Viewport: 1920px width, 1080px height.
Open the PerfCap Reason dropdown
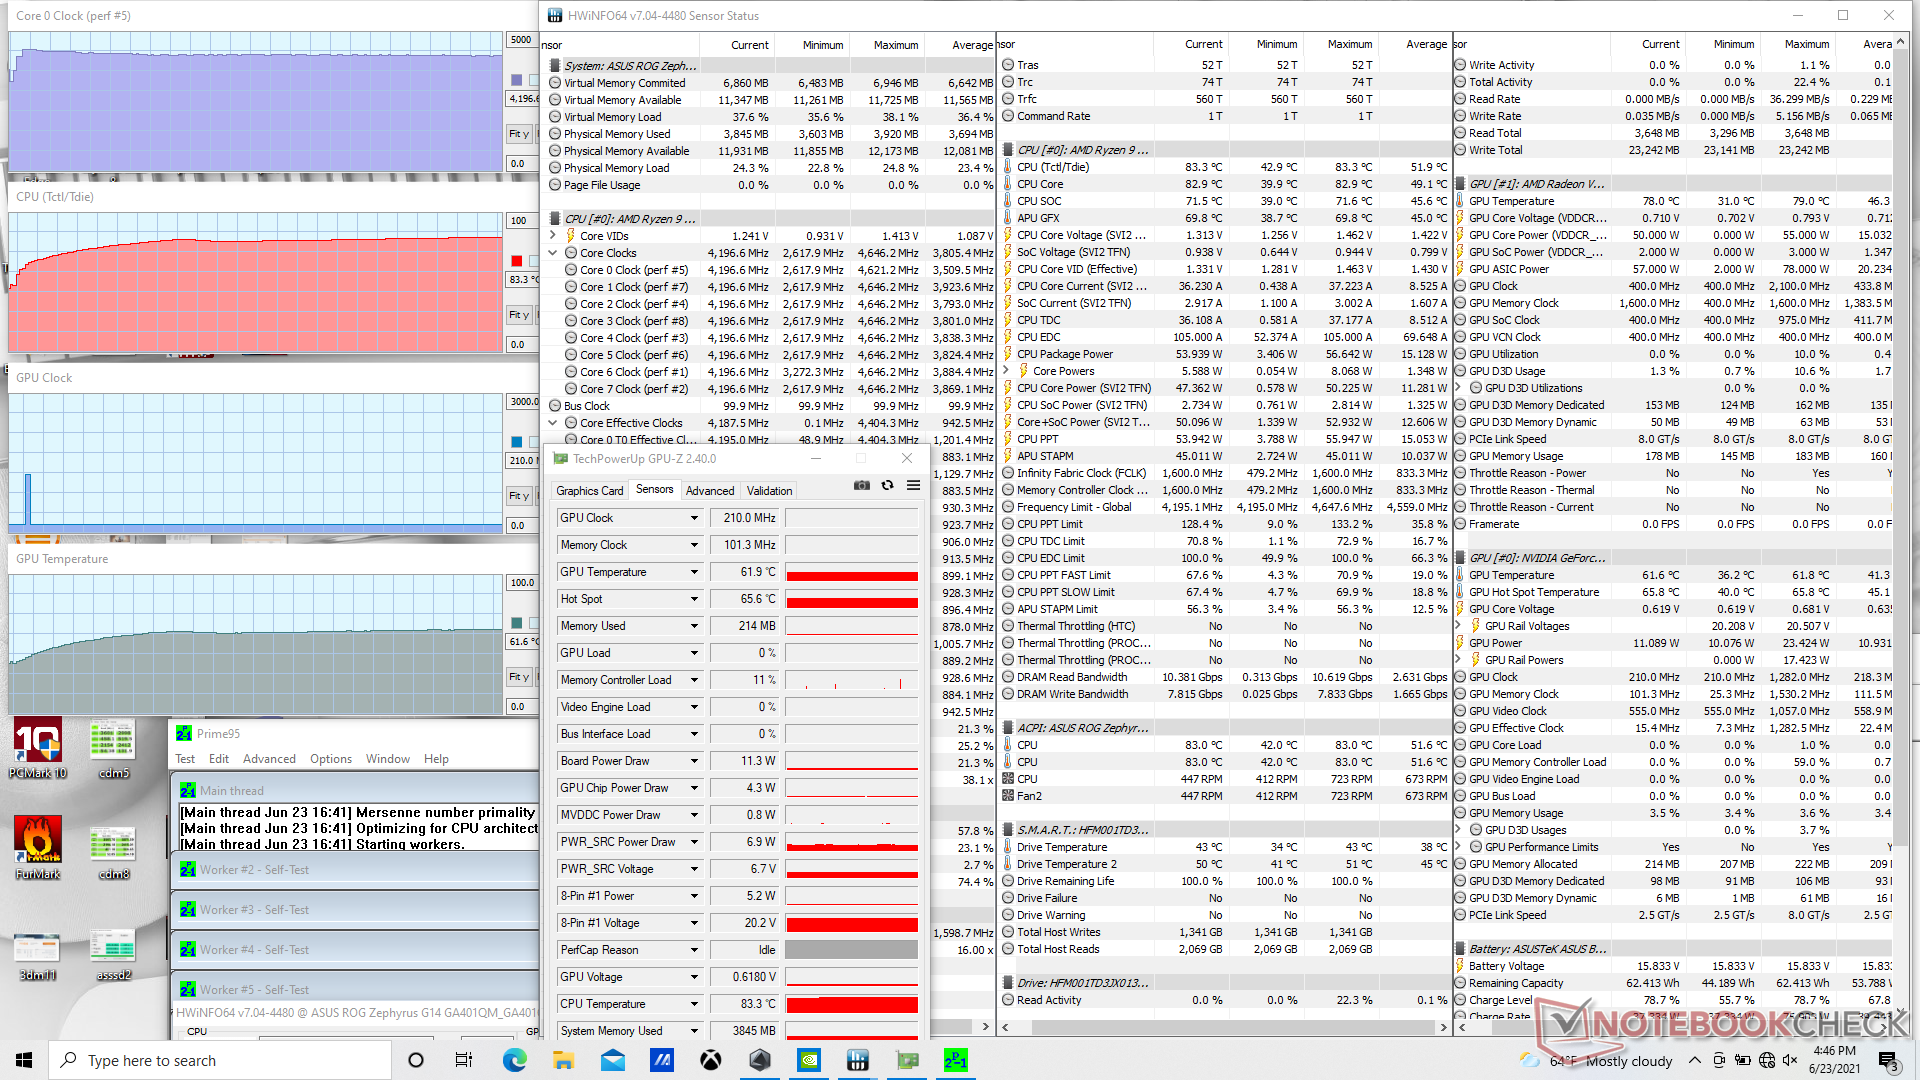pyautogui.click(x=694, y=950)
